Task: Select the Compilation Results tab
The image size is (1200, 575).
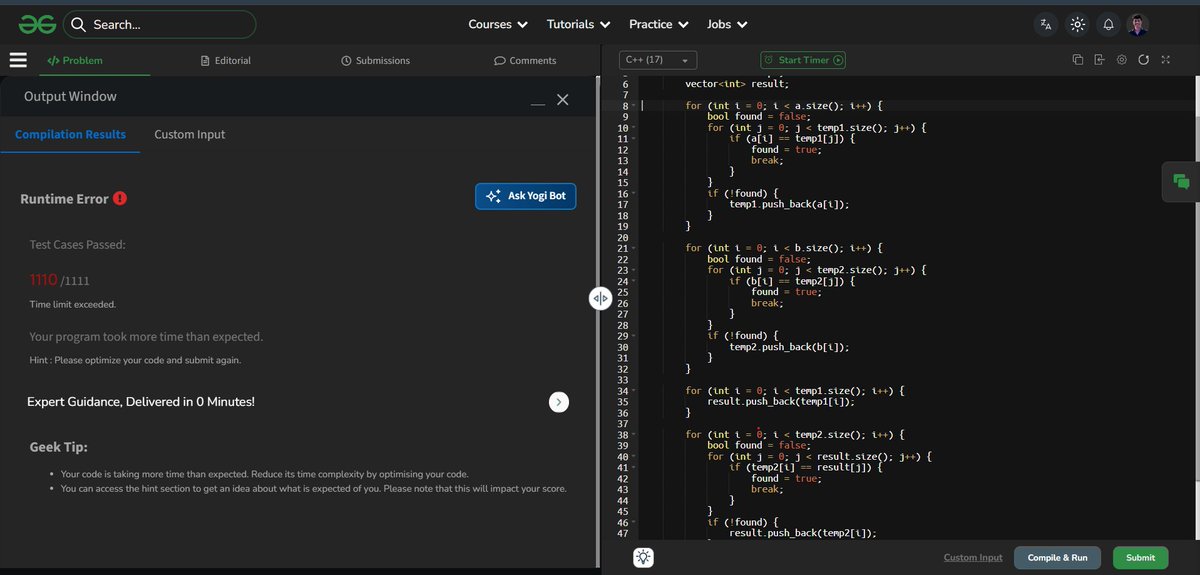Action: pos(70,134)
